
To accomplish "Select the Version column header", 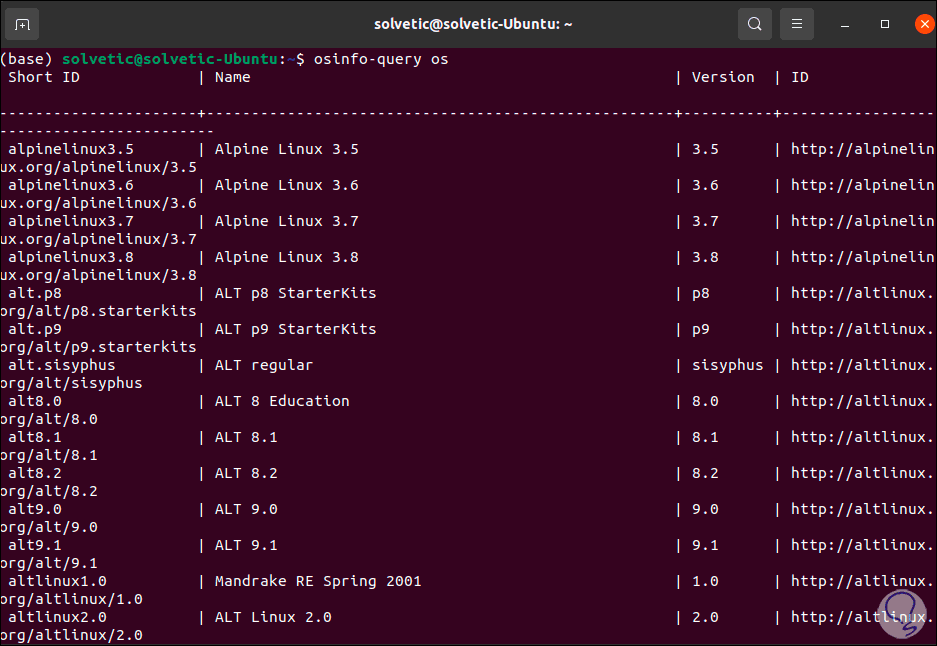I will click(723, 76).
